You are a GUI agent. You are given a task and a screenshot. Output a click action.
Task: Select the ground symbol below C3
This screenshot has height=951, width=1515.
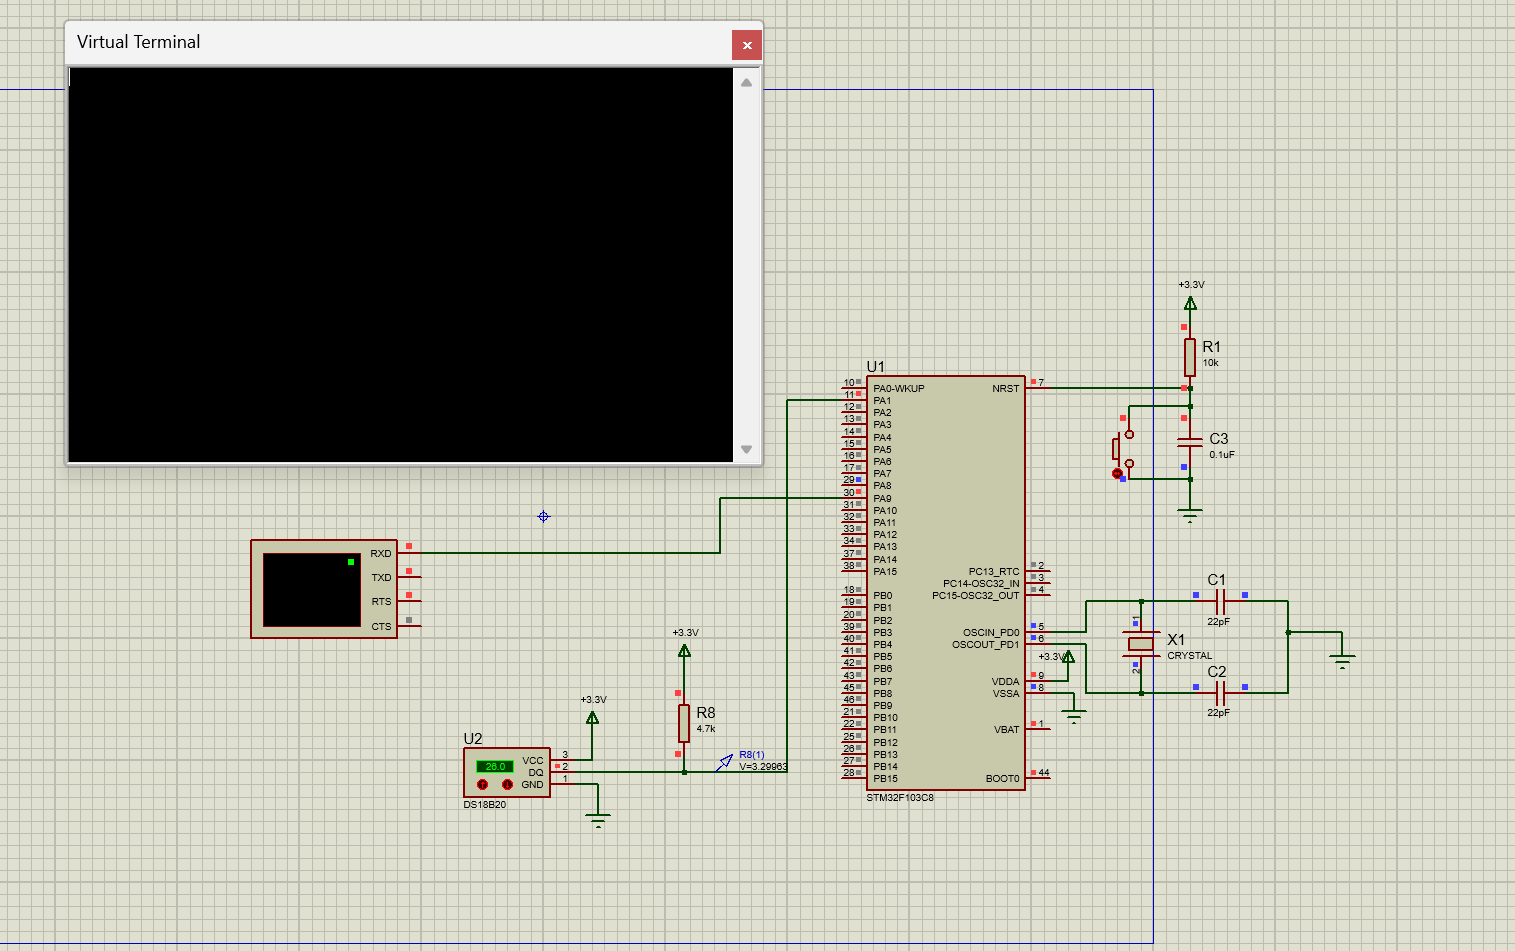tap(1190, 516)
